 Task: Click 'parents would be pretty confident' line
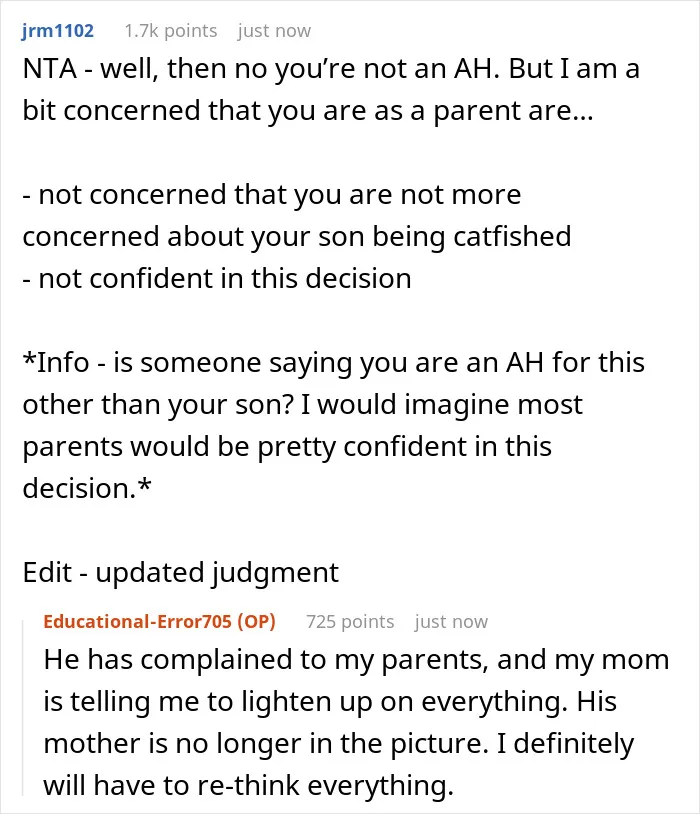[x=287, y=446]
